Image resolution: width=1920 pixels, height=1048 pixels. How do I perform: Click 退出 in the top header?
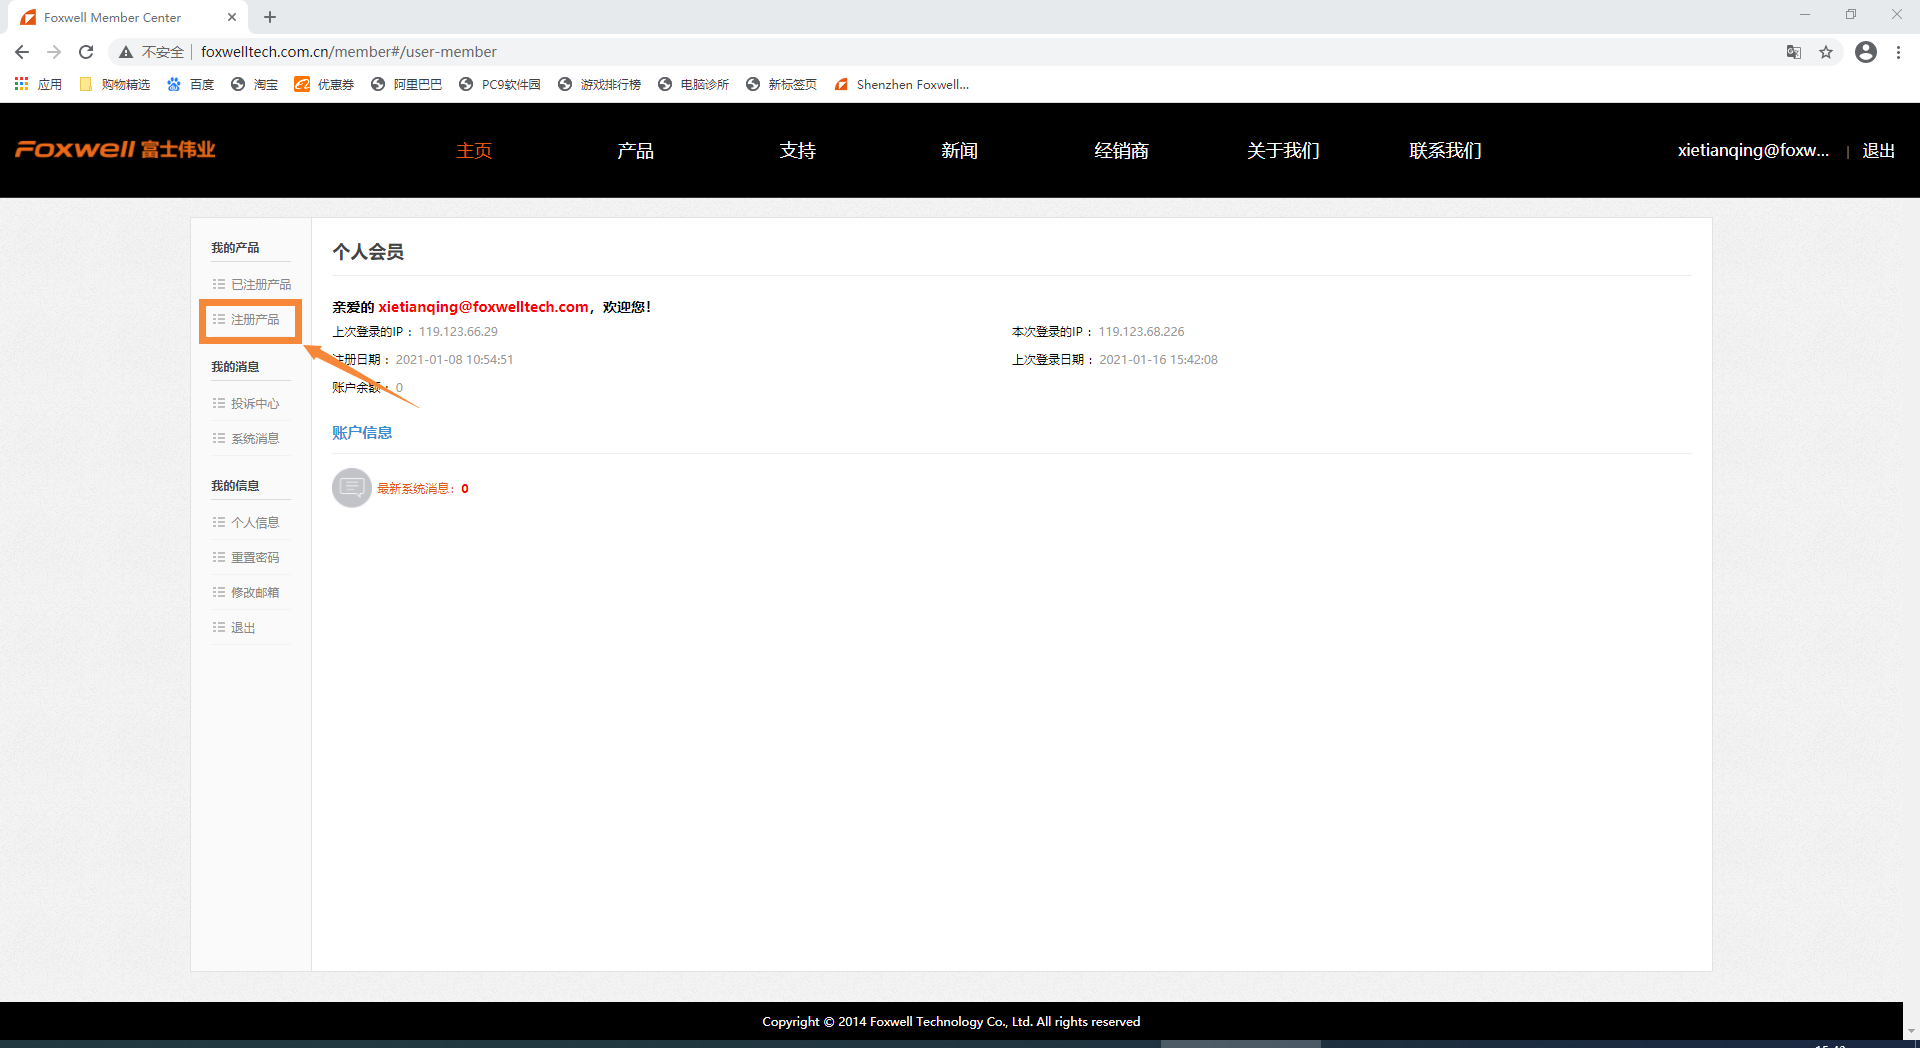tap(1878, 151)
